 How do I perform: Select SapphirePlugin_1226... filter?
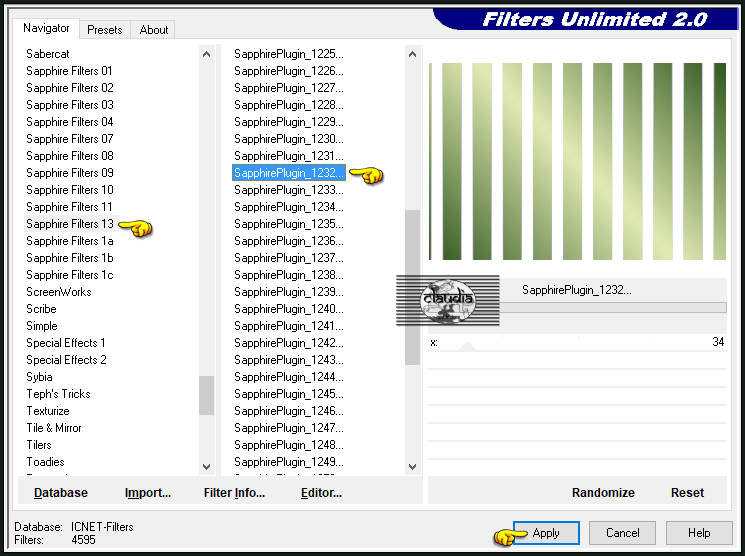288,71
